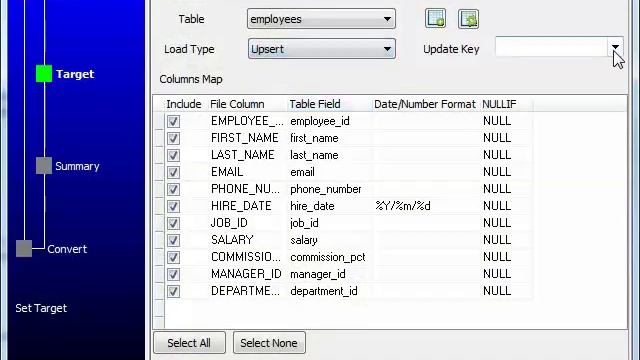Open the Update Key dropdown arrow

615,47
